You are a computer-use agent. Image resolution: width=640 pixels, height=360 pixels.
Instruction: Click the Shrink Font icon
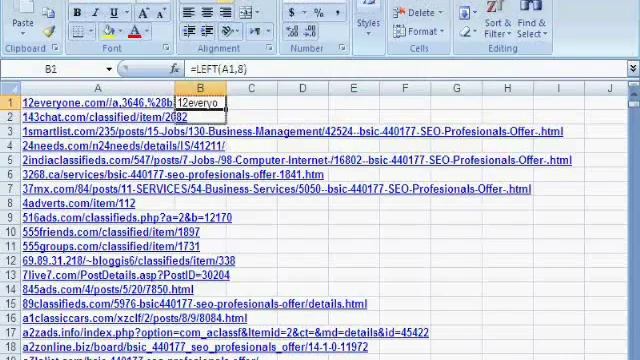(x=161, y=13)
